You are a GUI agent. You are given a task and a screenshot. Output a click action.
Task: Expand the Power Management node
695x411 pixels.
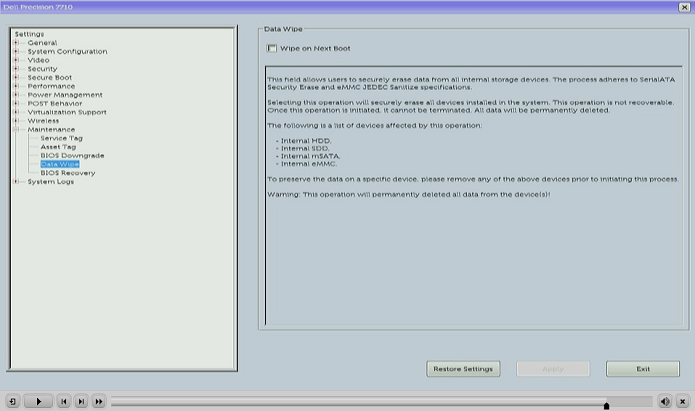(x=16, y=95)
